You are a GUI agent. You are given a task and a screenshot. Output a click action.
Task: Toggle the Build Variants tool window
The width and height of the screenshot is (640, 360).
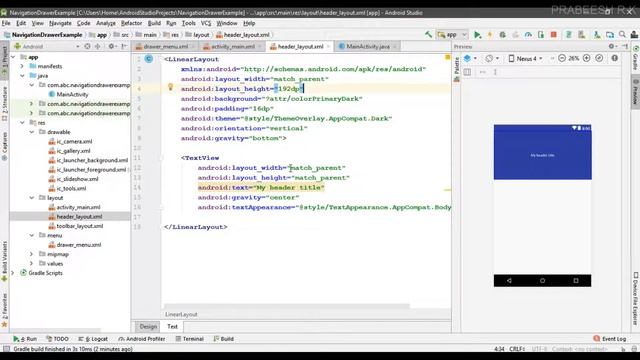pyautogui.click(x=4, y=261)
